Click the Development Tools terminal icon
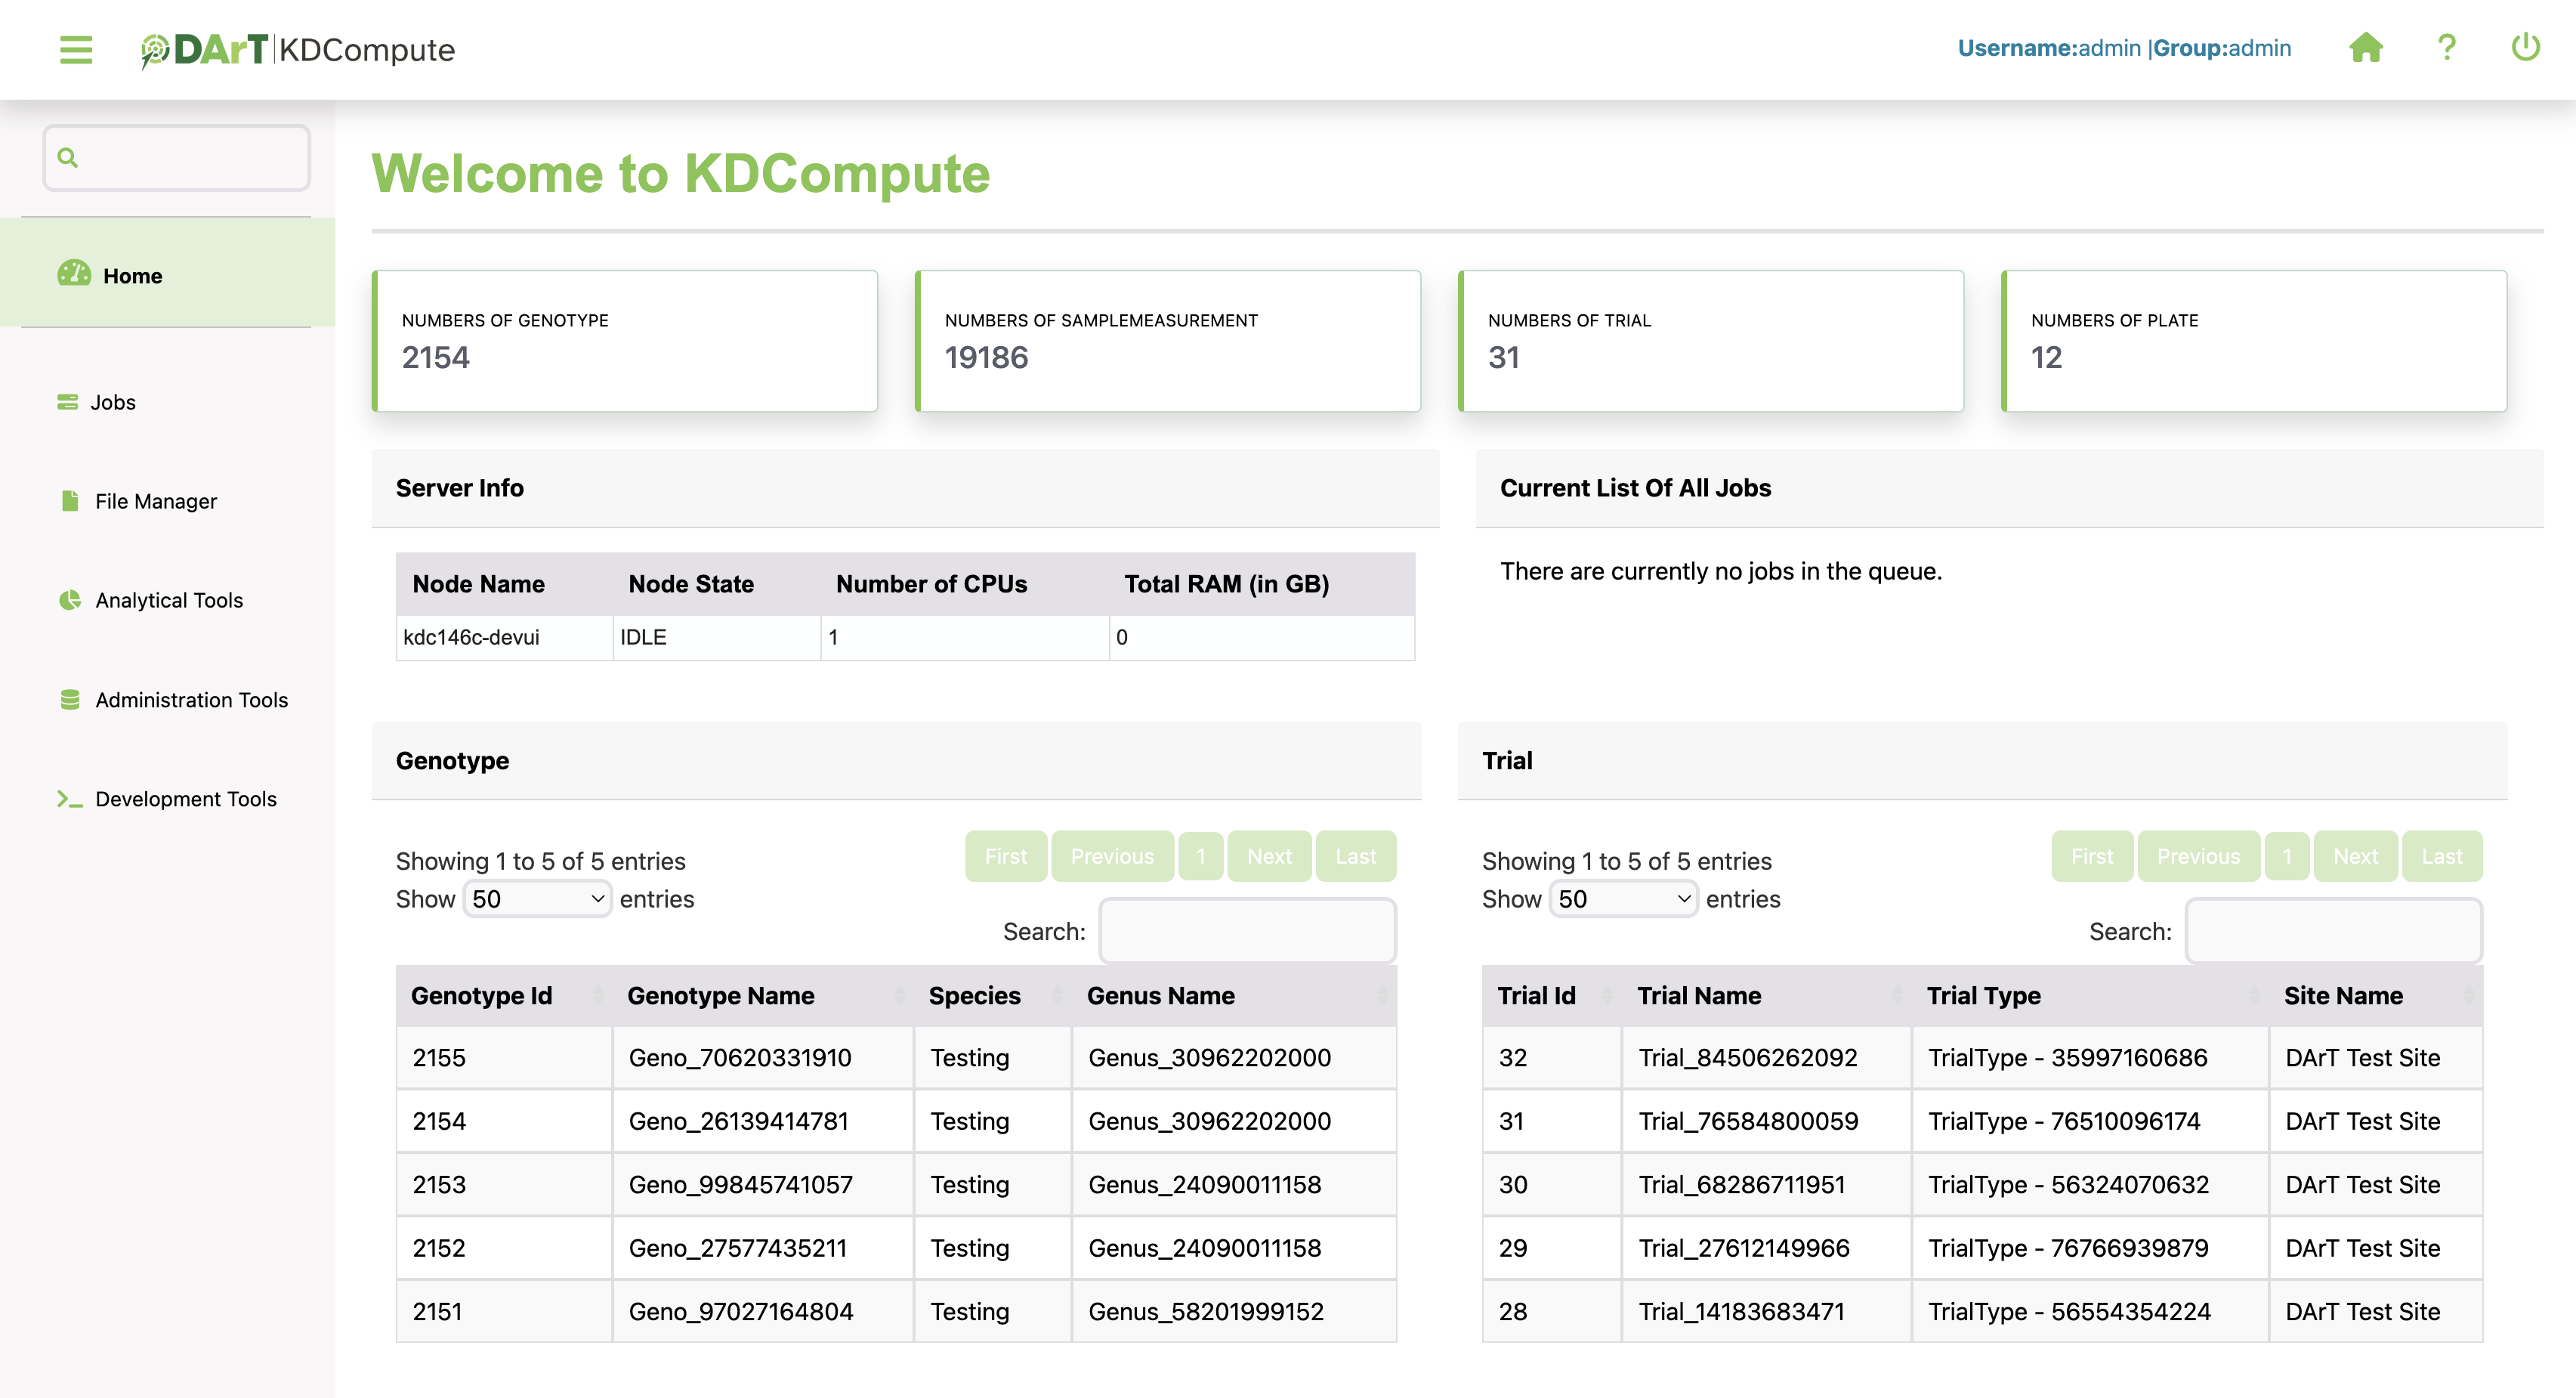The width and height of the screenshot is (2576, 1398). (69, 799)
